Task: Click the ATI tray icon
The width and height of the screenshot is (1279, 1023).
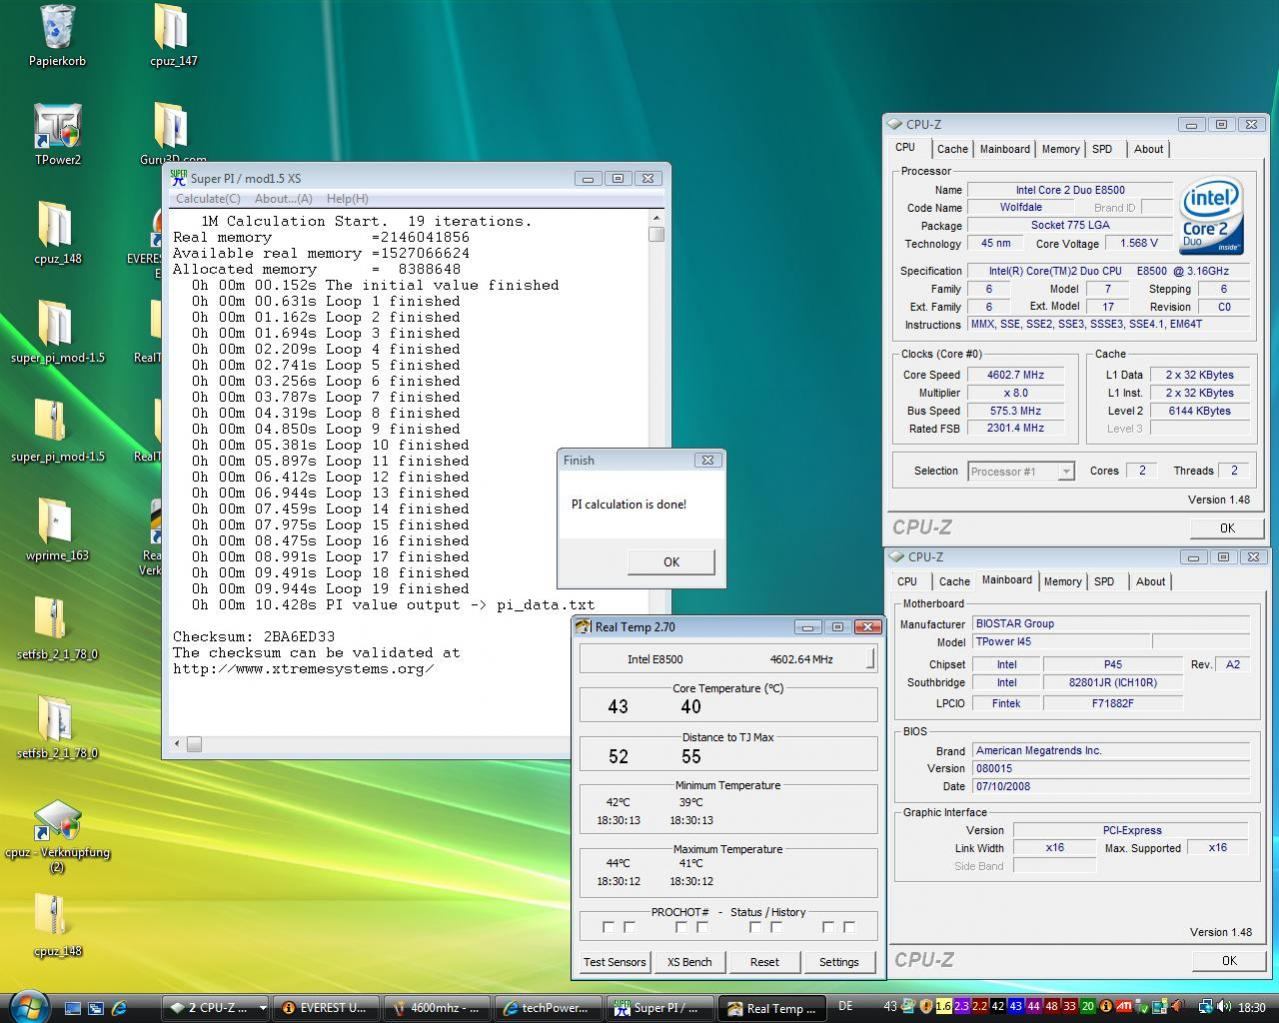Action: click(x=1123, y=1007)
